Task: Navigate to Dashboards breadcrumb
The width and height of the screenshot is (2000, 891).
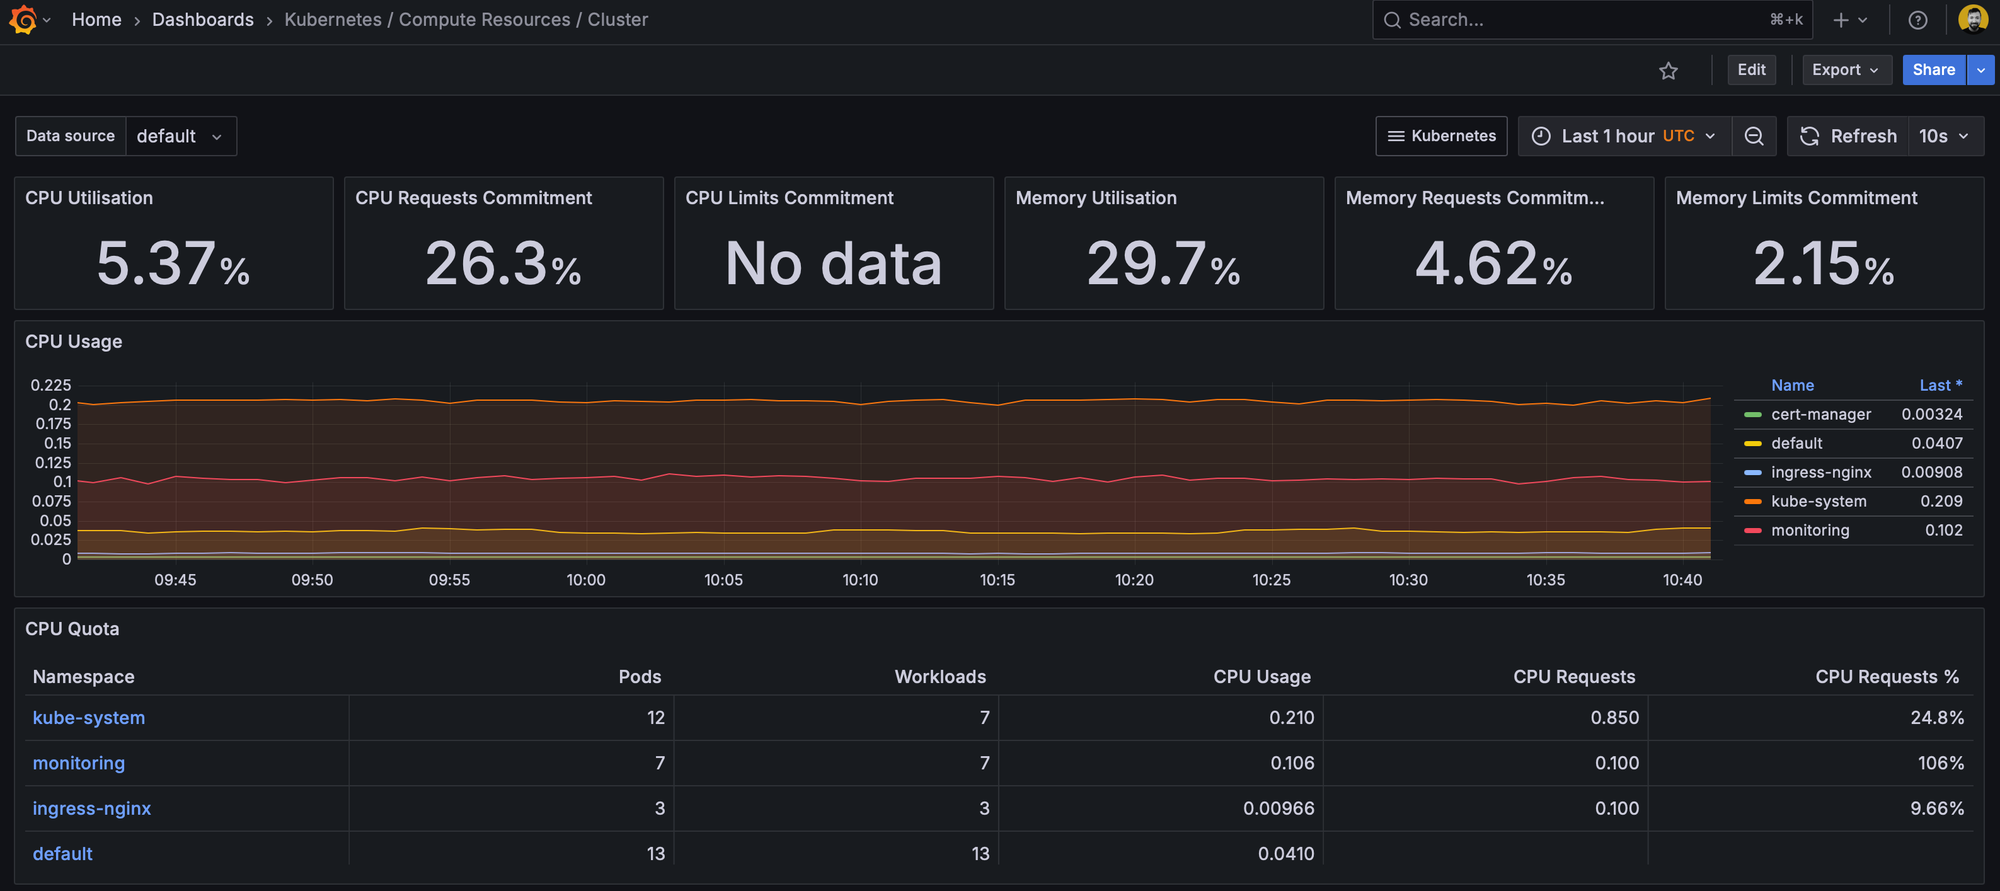Action: (203, 20)
